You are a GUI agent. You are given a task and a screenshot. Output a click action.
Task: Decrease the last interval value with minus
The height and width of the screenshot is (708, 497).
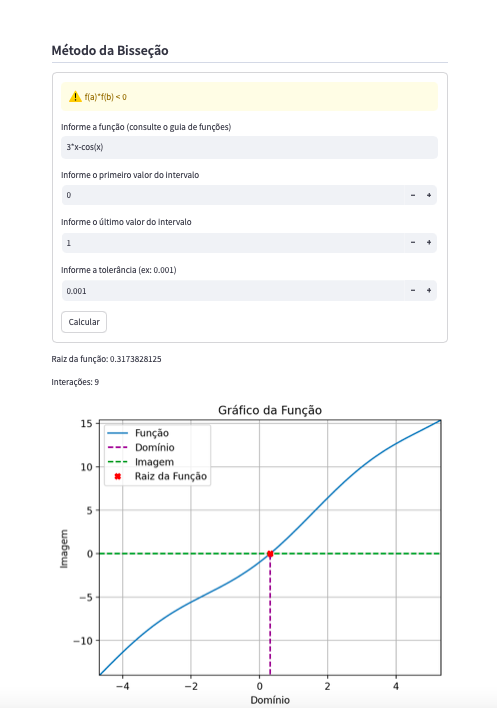point(413,243)
